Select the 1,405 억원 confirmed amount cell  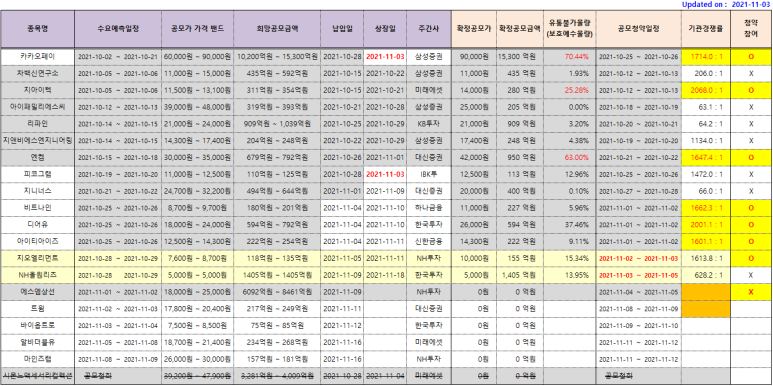(520, 275)
